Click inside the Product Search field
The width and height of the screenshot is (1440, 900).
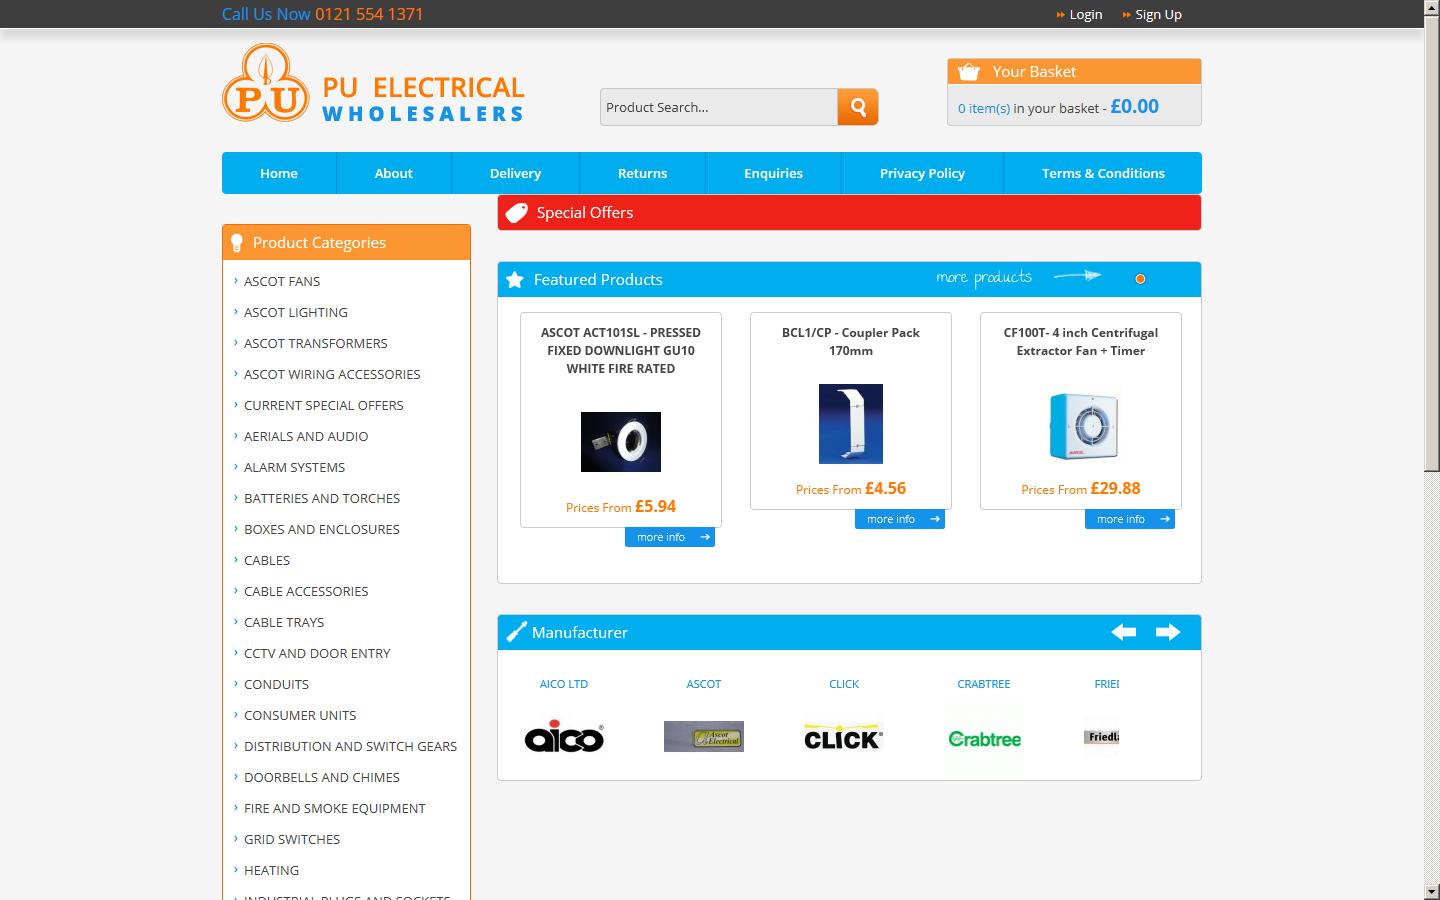tap(718, 106)
